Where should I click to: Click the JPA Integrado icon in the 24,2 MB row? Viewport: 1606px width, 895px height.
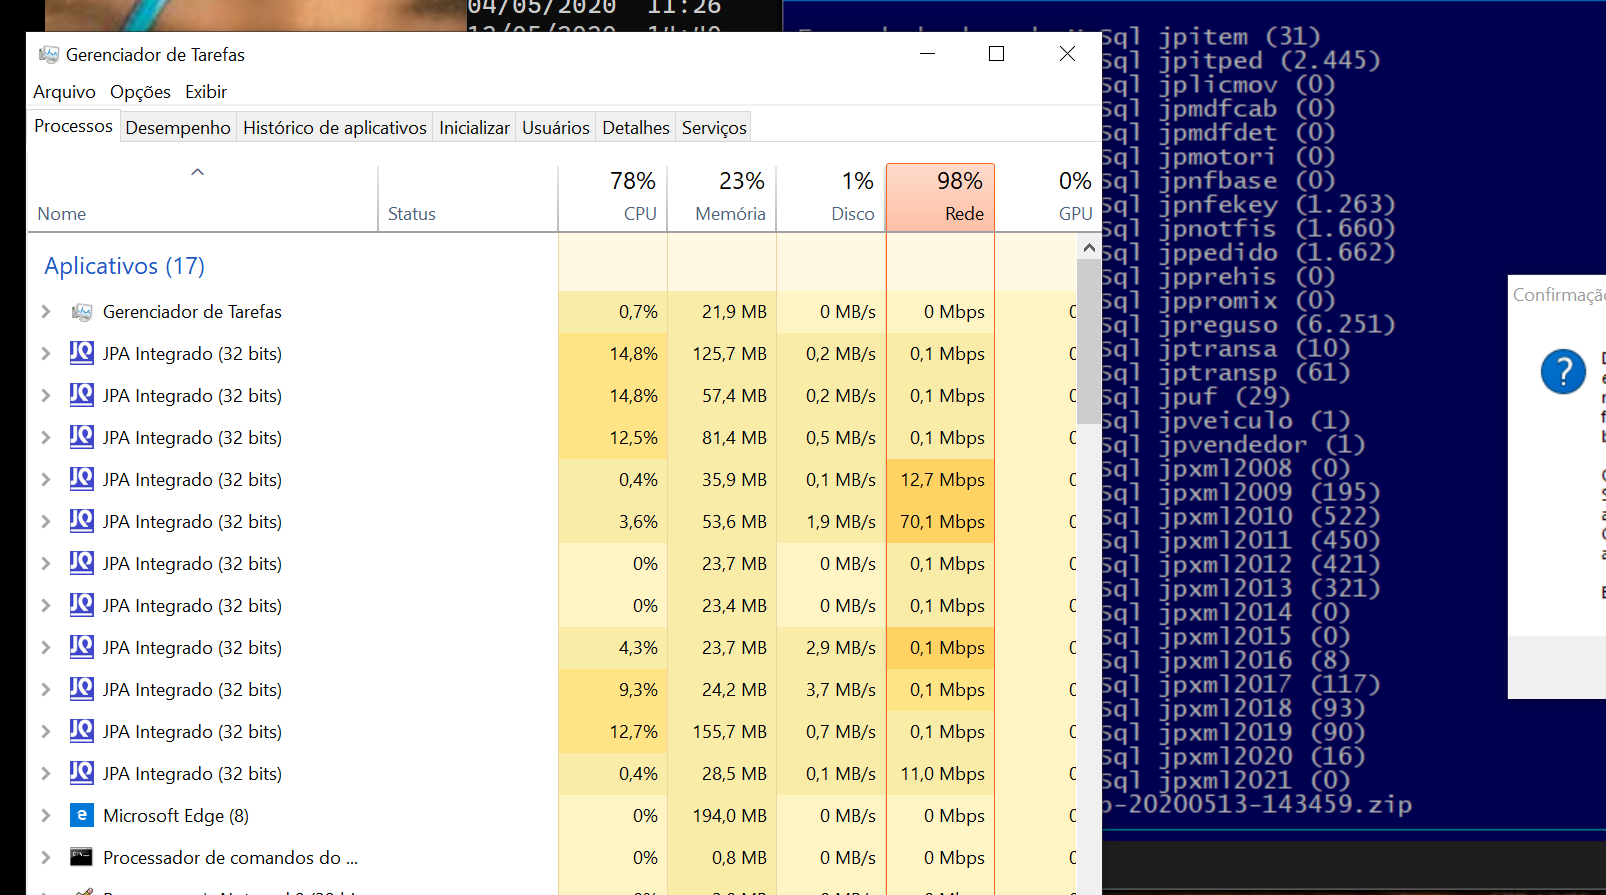(82, 689)
